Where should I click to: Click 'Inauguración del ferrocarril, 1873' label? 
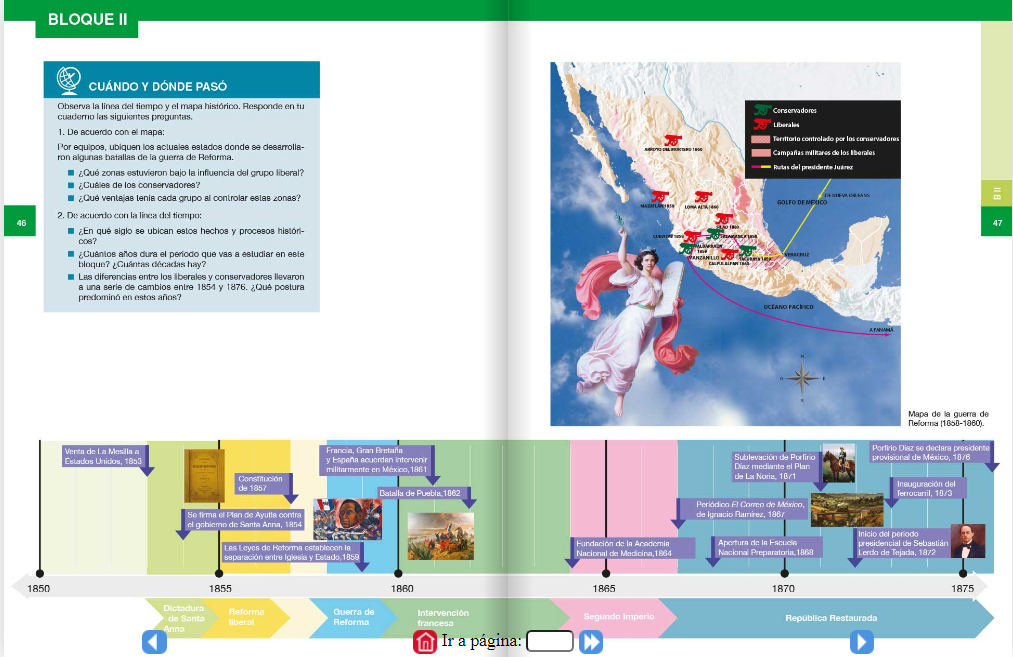(928, 488)
